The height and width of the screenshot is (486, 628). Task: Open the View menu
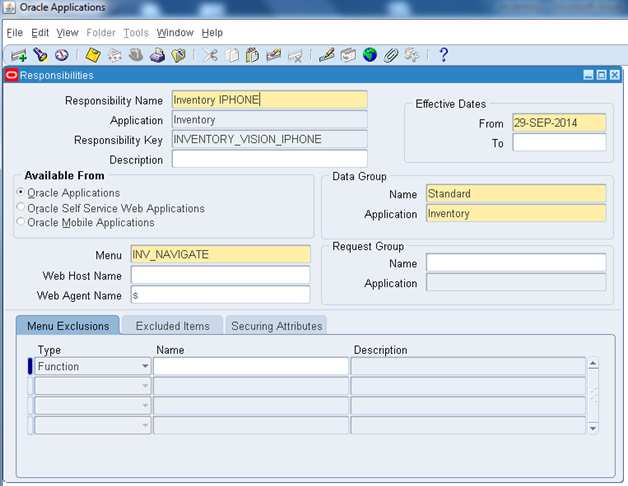(67, 33)
